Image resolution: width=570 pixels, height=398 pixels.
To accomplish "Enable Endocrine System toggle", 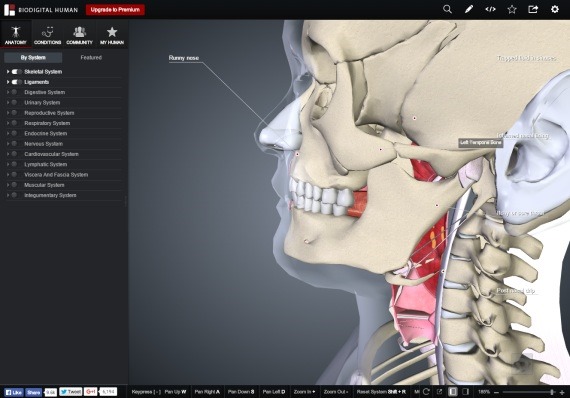I will click(x=15, y=133).
